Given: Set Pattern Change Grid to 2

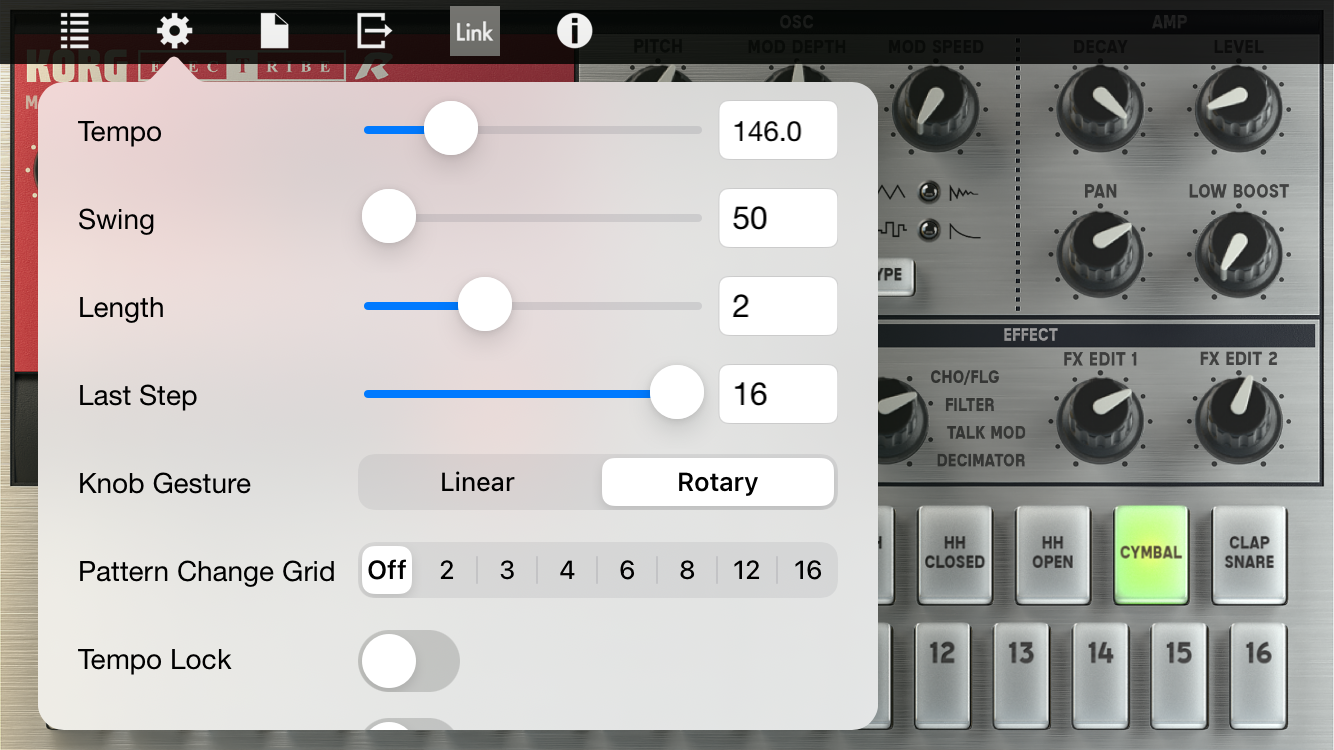Looking at the screenshot, I should pyautogui.click(x=447, y=570).
